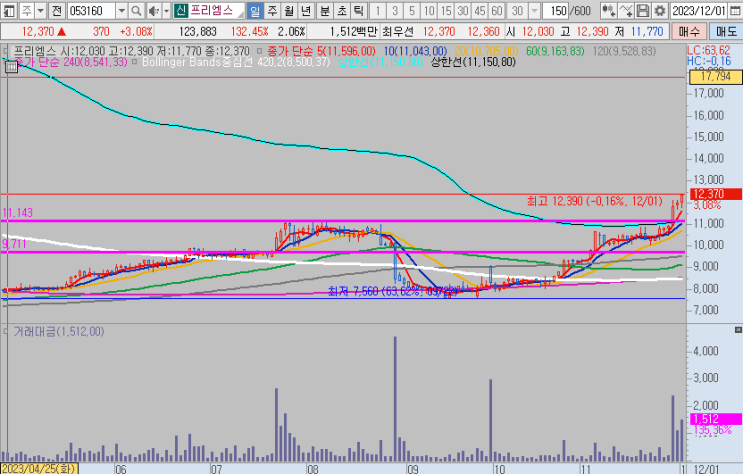Choose the 1 interval button

coord(378,10)
